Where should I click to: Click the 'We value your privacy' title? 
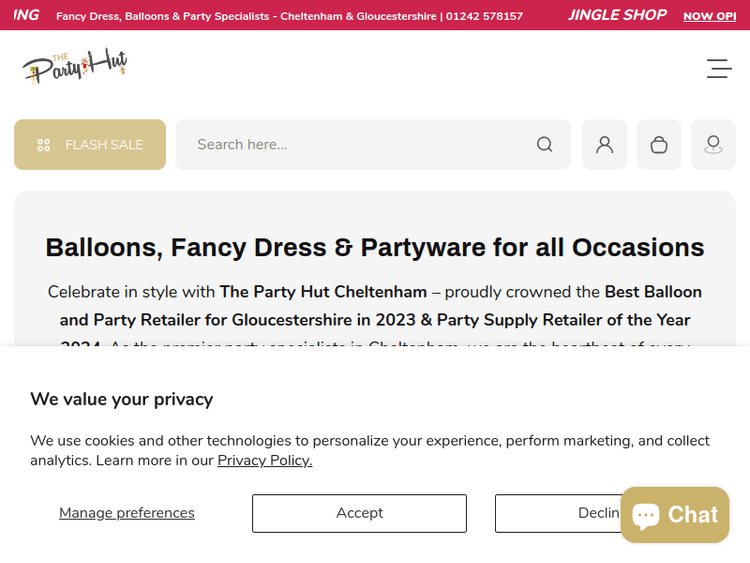(121, 399)
